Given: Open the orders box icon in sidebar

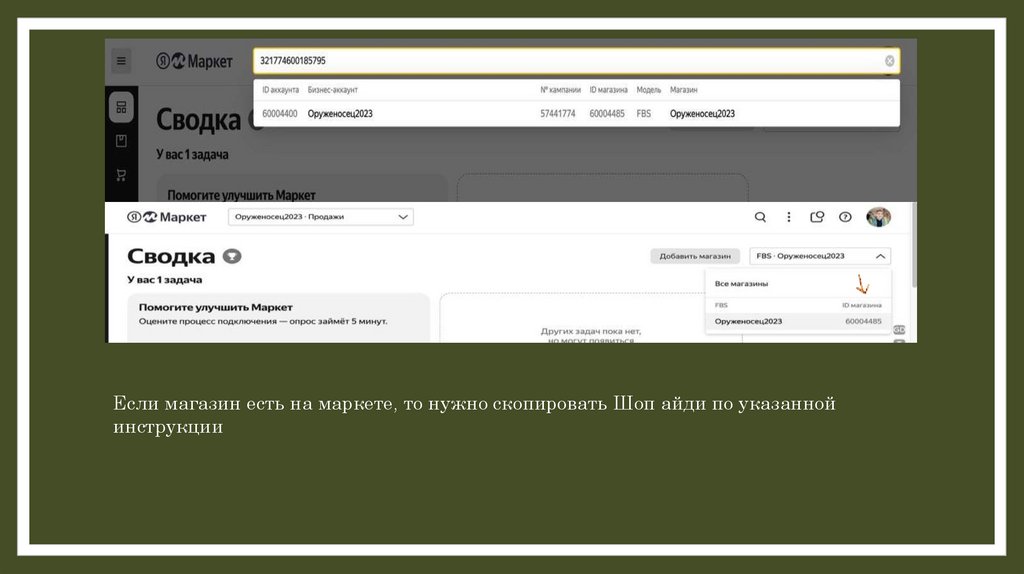Looking at the screenshot, I should [121, 141].
